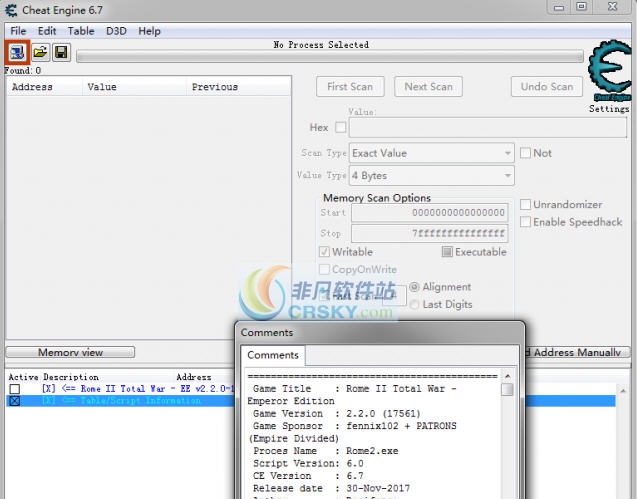Click the Description column header

click(71, 377)
